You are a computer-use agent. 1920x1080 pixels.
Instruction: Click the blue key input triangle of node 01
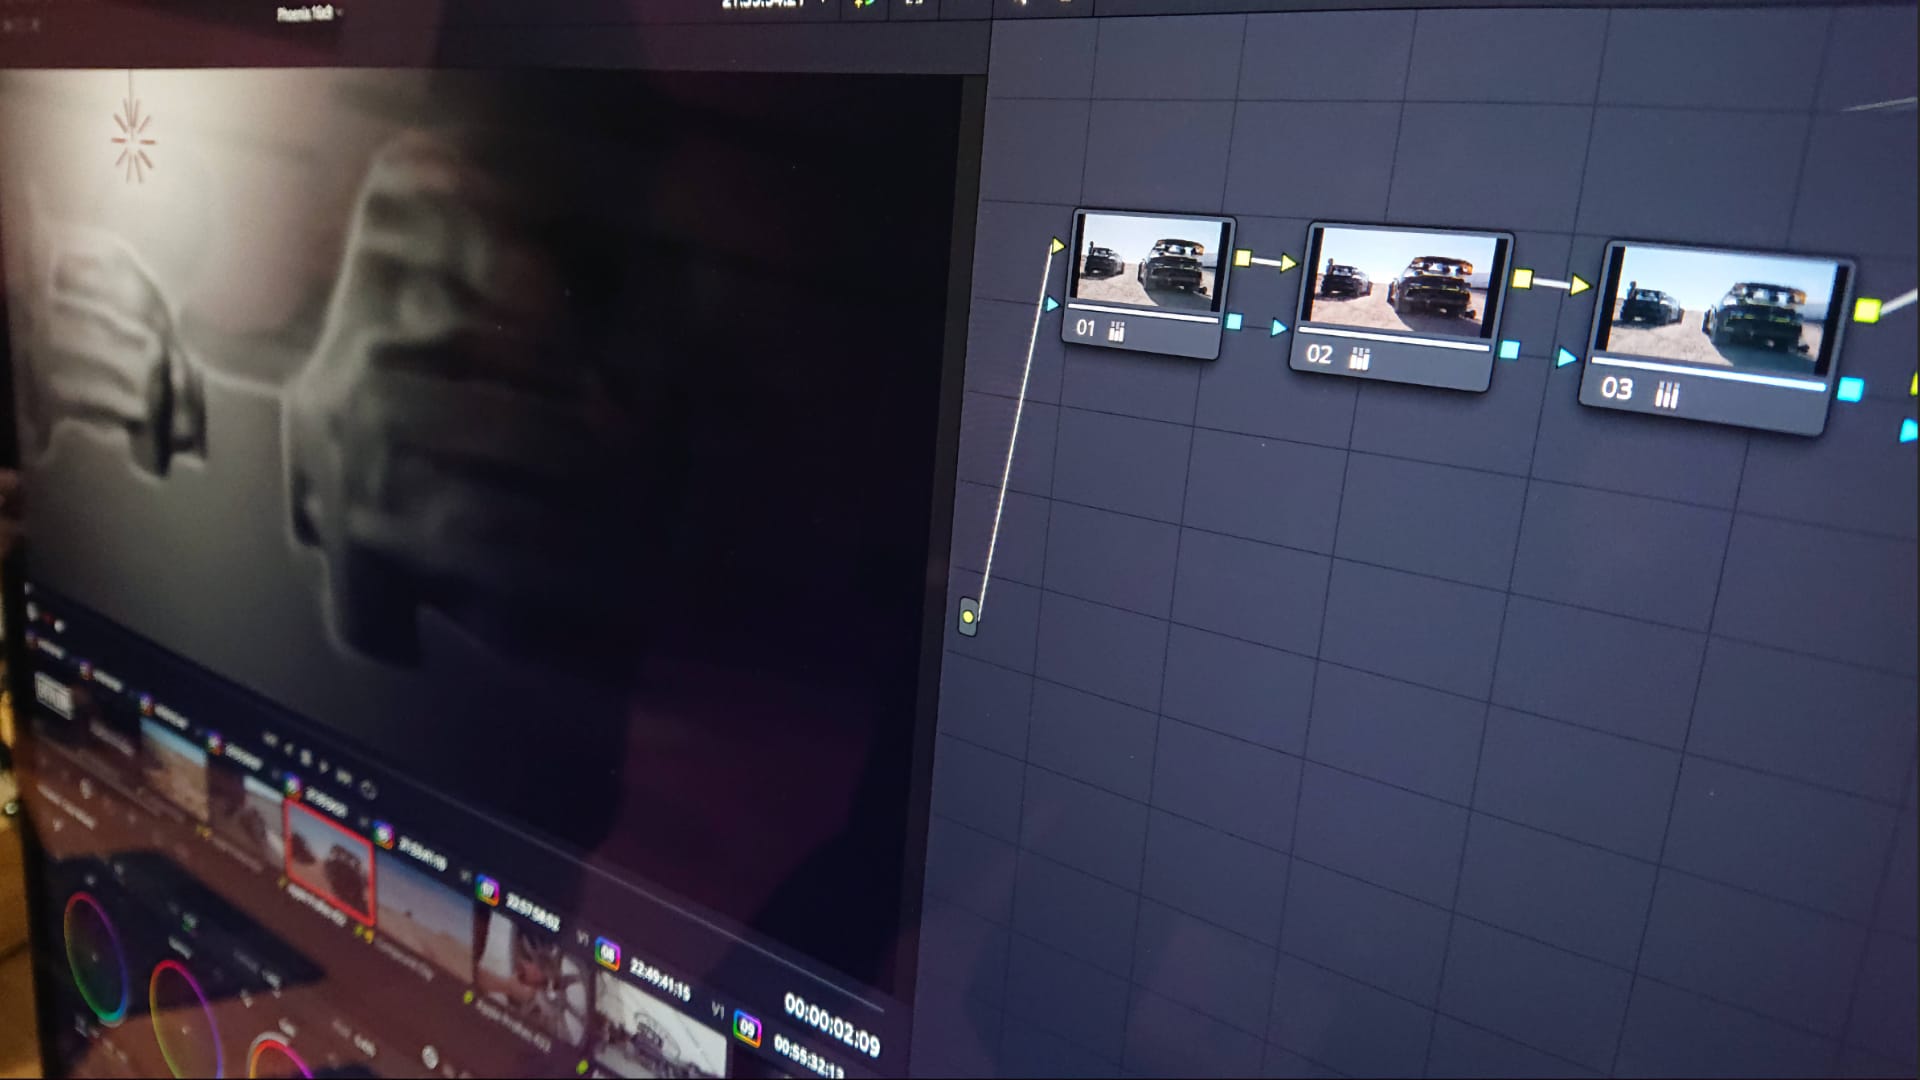1050,303
